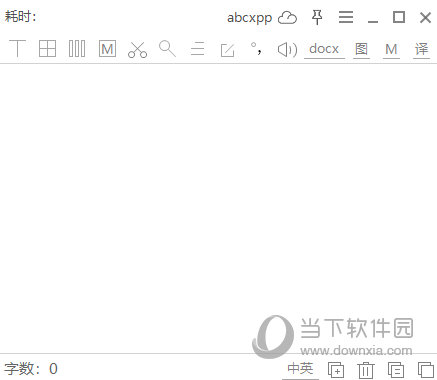437x380 pixels.
Task: Click the underlined M button
Action: point(391,49)
